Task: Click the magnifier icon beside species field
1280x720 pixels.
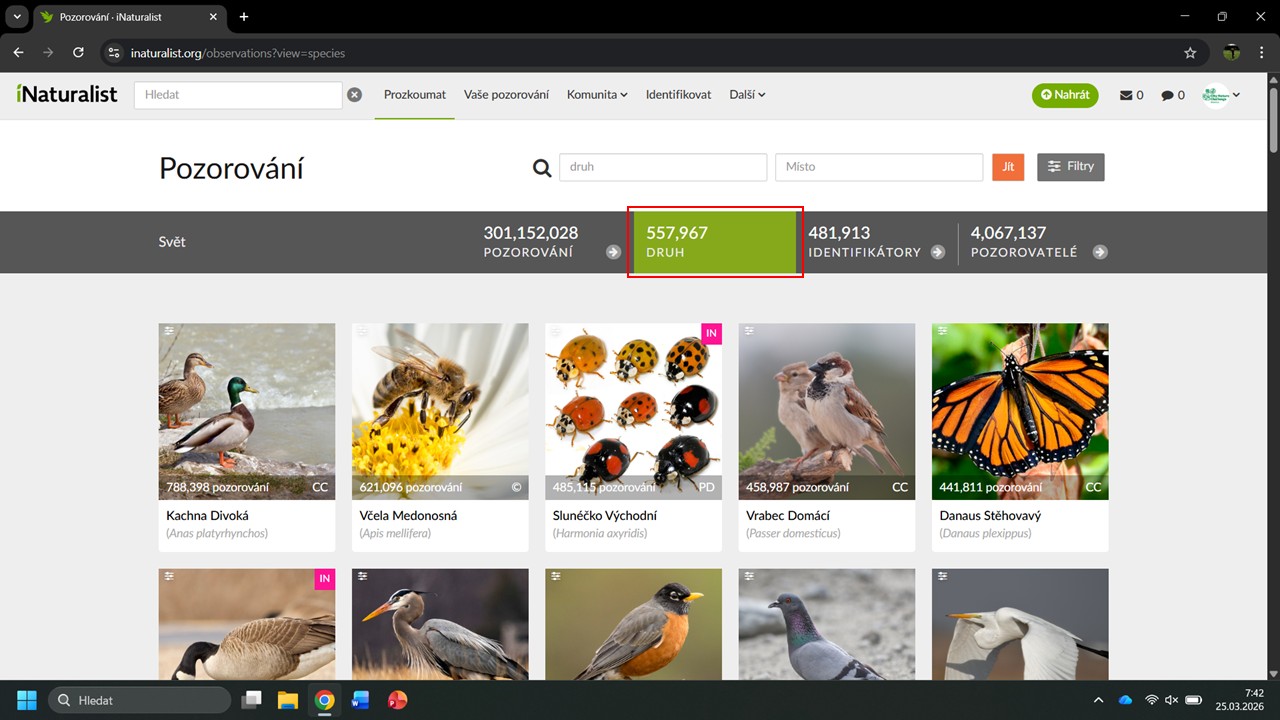Action: 542,168
